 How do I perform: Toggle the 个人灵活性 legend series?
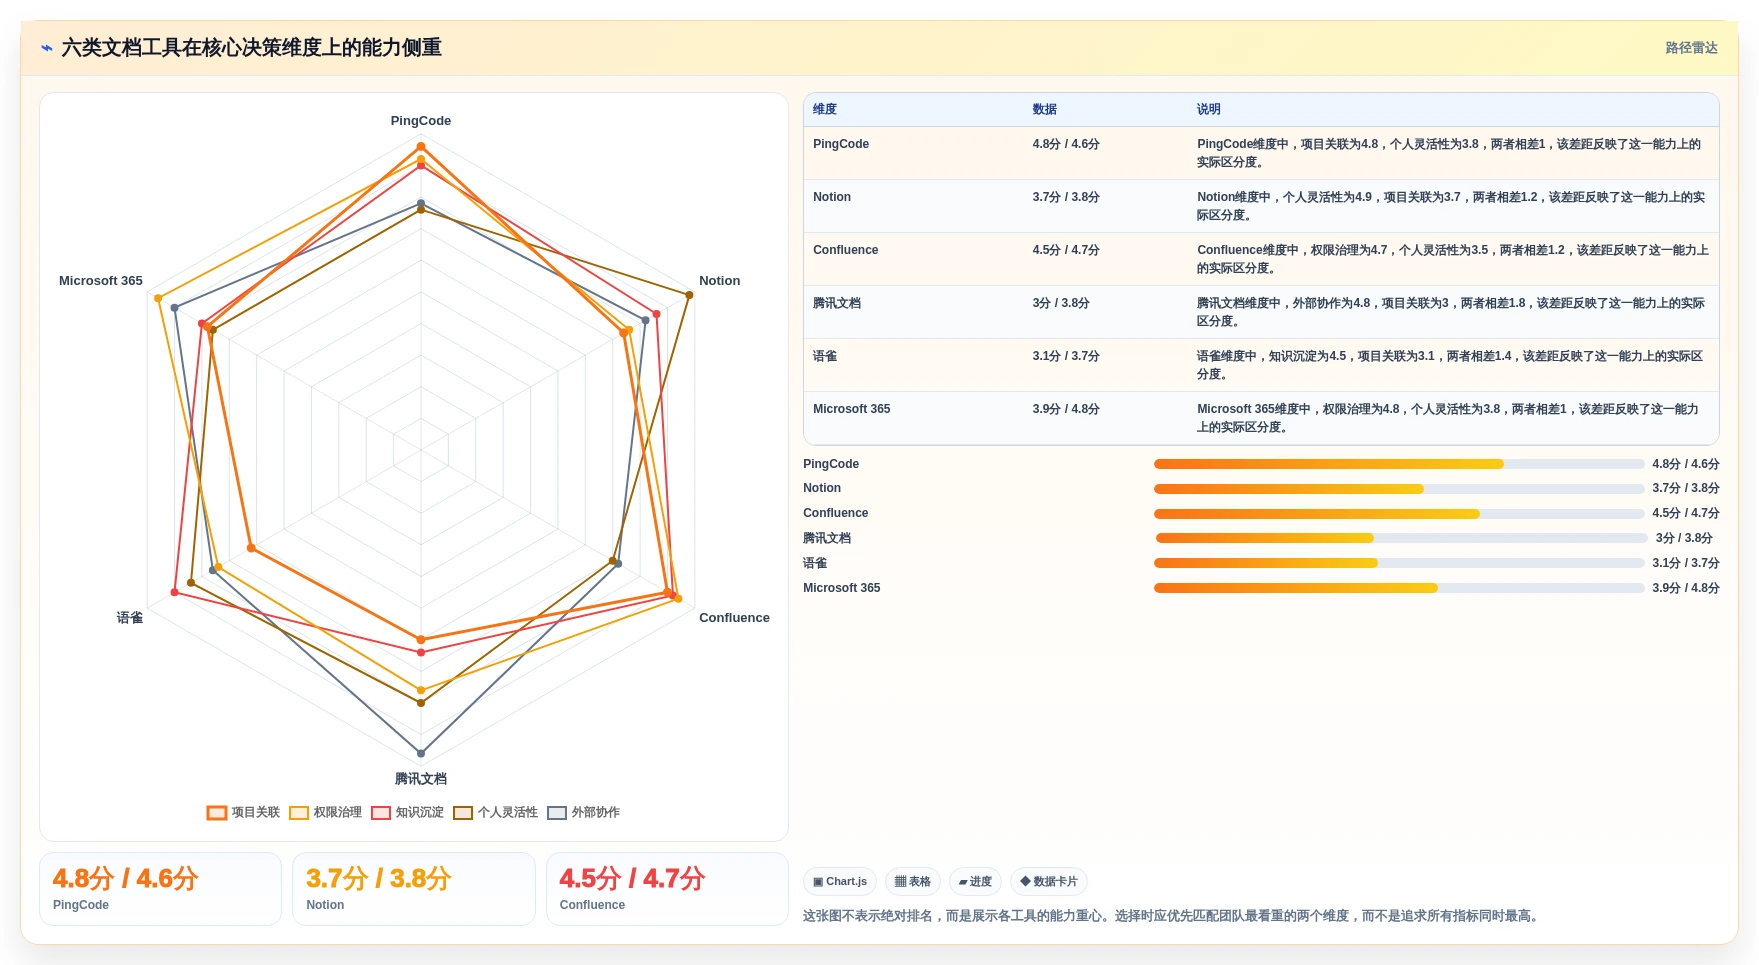click(x=495, y=812)
